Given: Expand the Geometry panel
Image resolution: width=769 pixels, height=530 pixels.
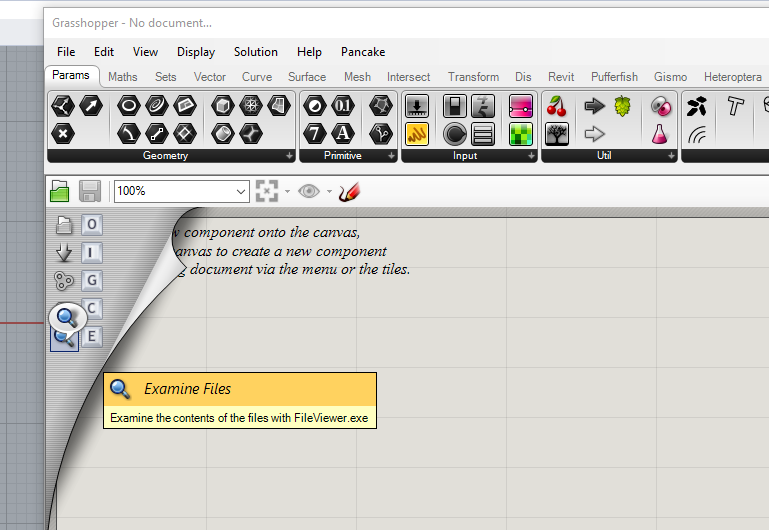Looking at the screenshot, I should pos(289,156).
